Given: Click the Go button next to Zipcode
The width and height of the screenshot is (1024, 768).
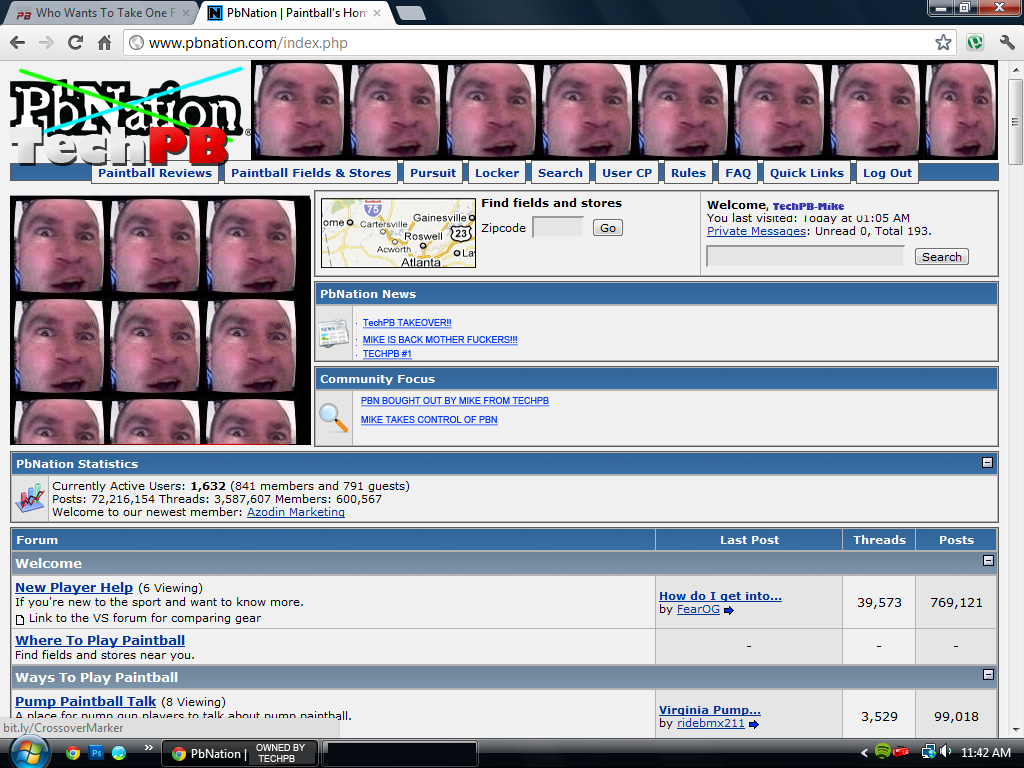Looking at the screenshot, I should [x=607, y=228].
